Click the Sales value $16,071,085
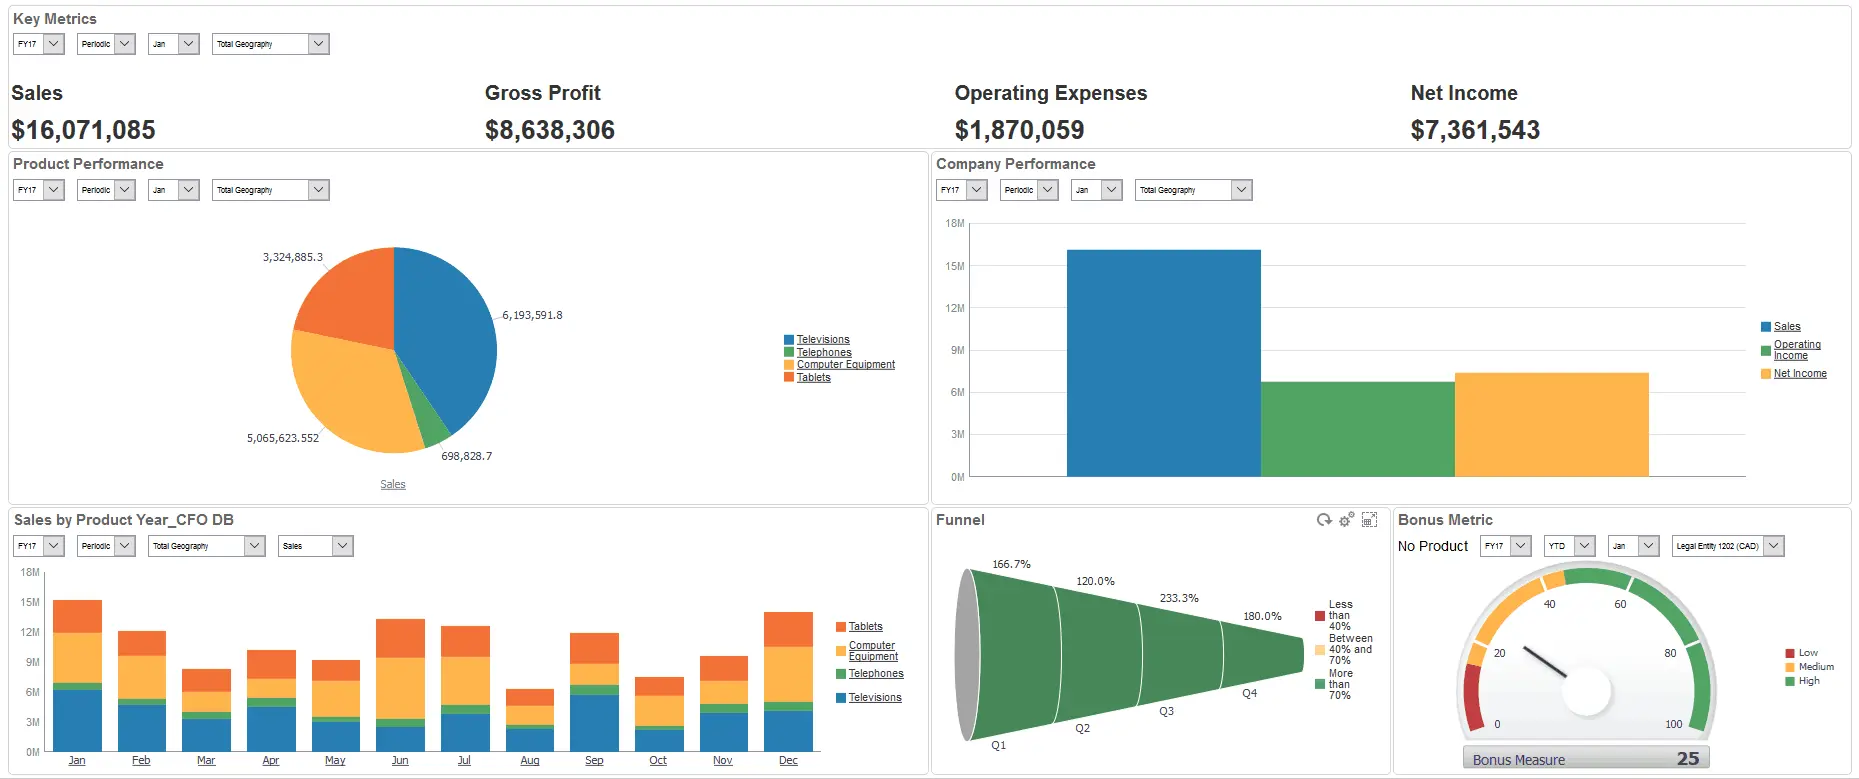The height and width of the screenshot is (779, 1859). [x=84, y=130]
